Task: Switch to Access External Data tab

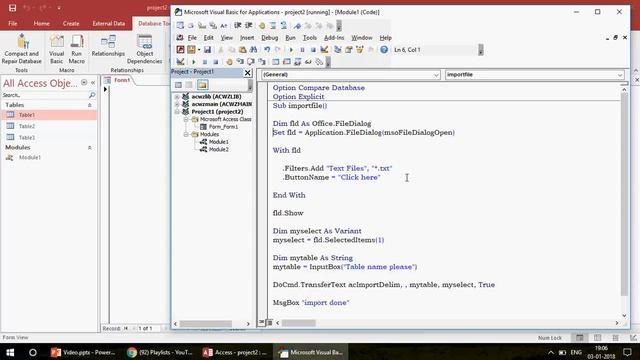Action: (109, 23)
